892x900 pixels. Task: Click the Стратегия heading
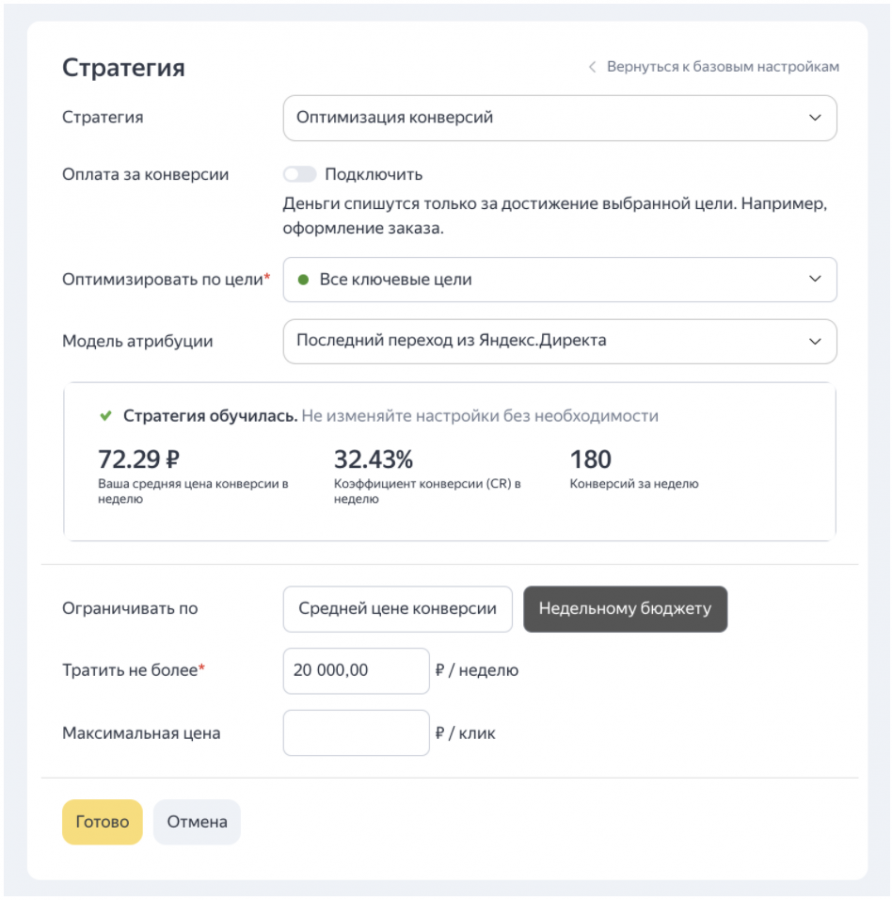tap(123, 68)
